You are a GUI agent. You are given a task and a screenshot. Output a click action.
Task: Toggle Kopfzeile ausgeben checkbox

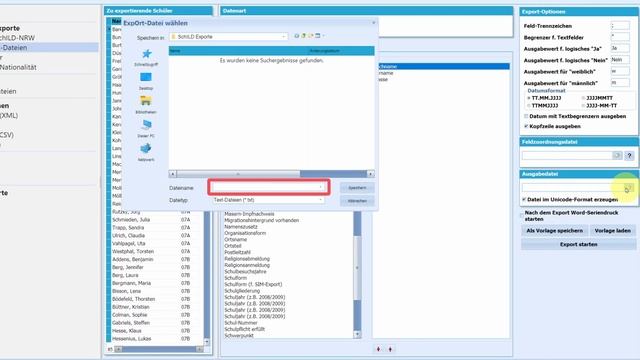pos(526,126)
